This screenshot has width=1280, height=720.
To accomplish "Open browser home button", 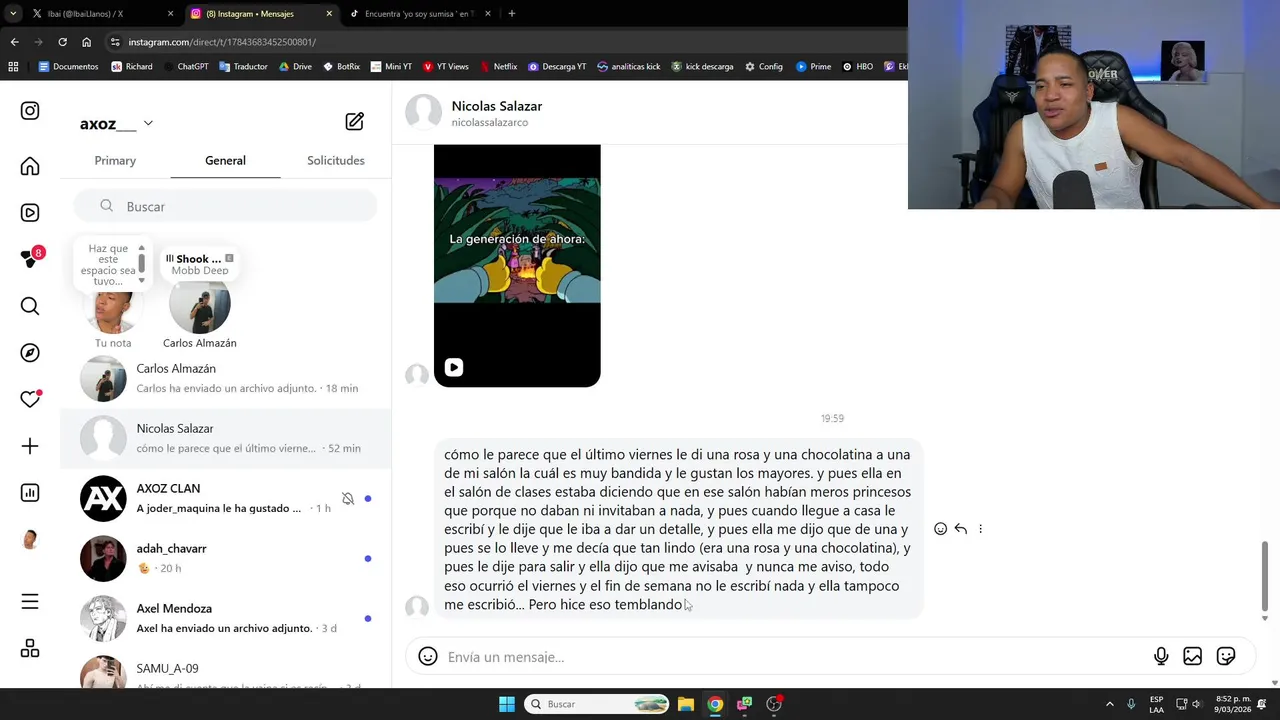I will [x=87, y=42].
